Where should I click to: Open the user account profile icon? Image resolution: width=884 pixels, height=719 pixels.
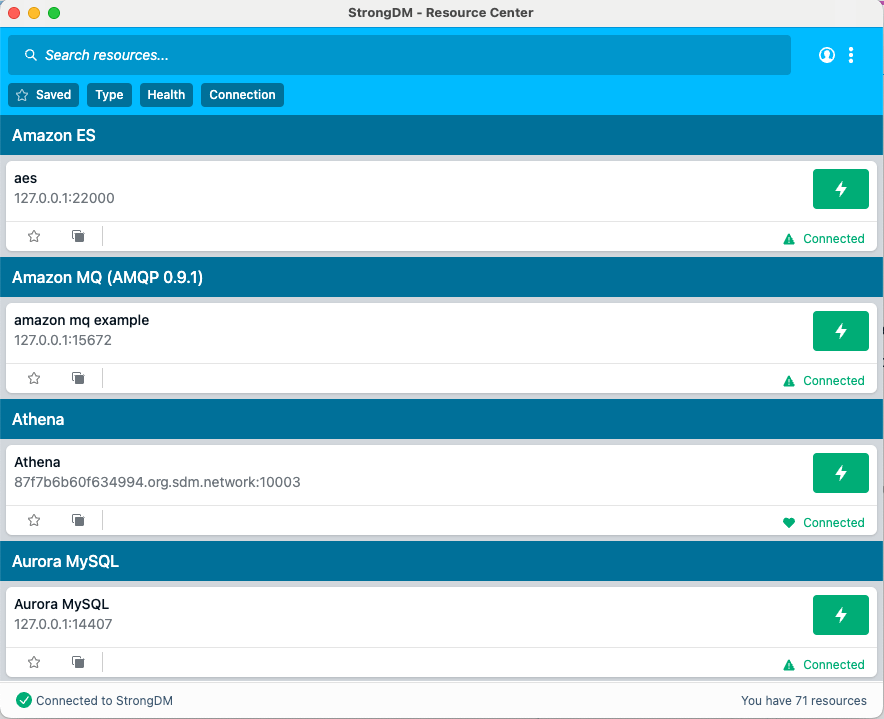[826, 55]
